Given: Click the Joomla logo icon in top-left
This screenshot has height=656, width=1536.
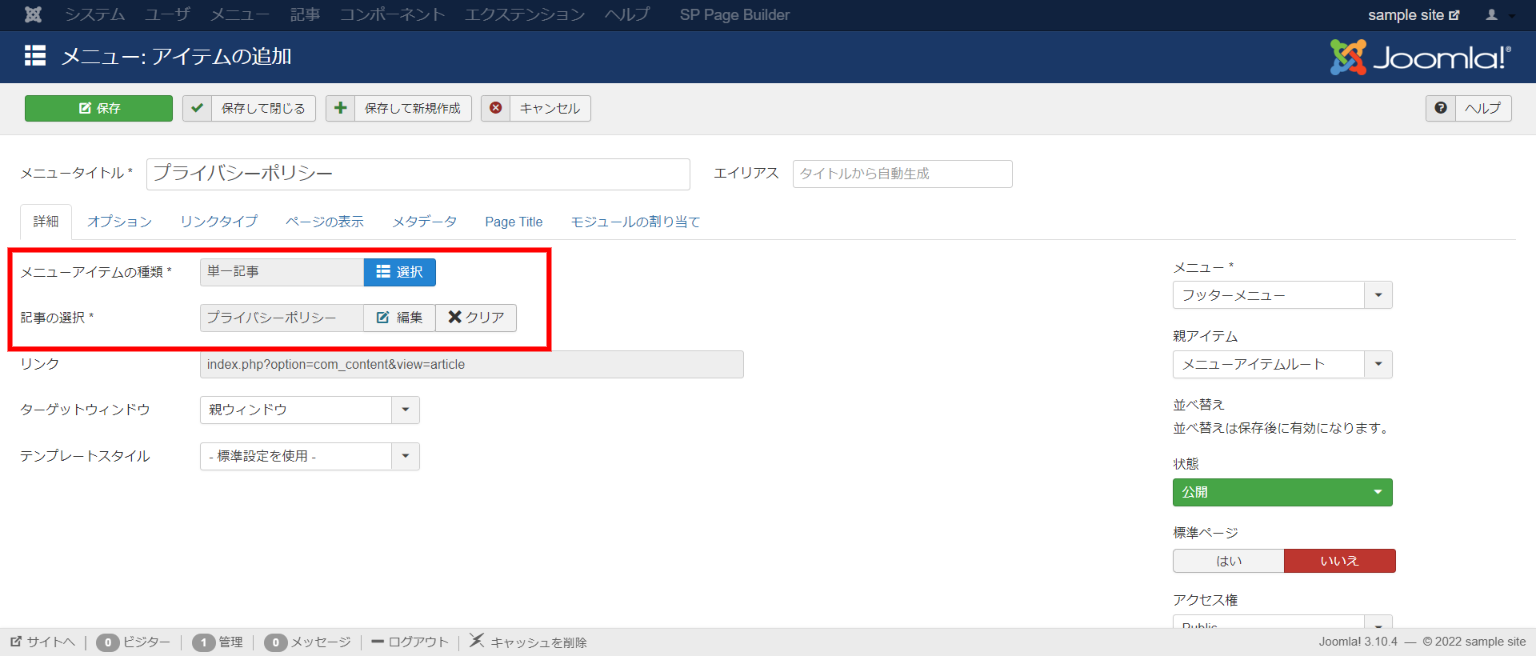Looking at the screenshot, I should coord(33,15).
